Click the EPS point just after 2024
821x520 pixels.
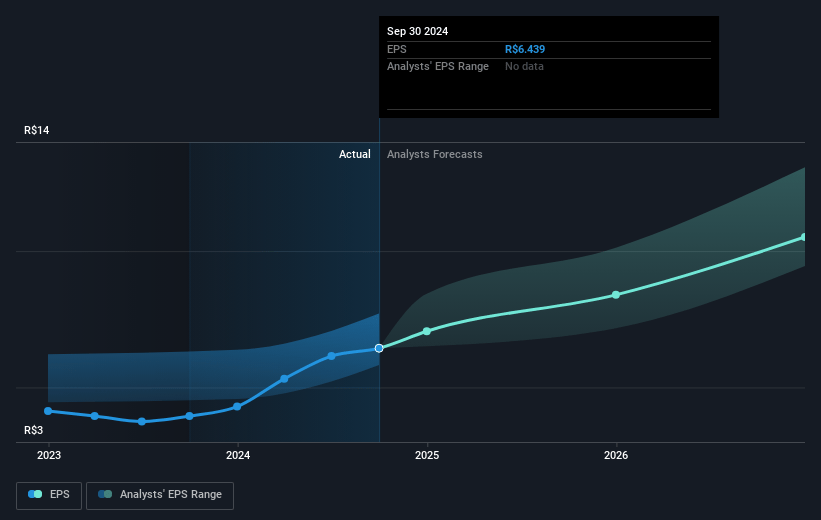[x=284, y=379]
